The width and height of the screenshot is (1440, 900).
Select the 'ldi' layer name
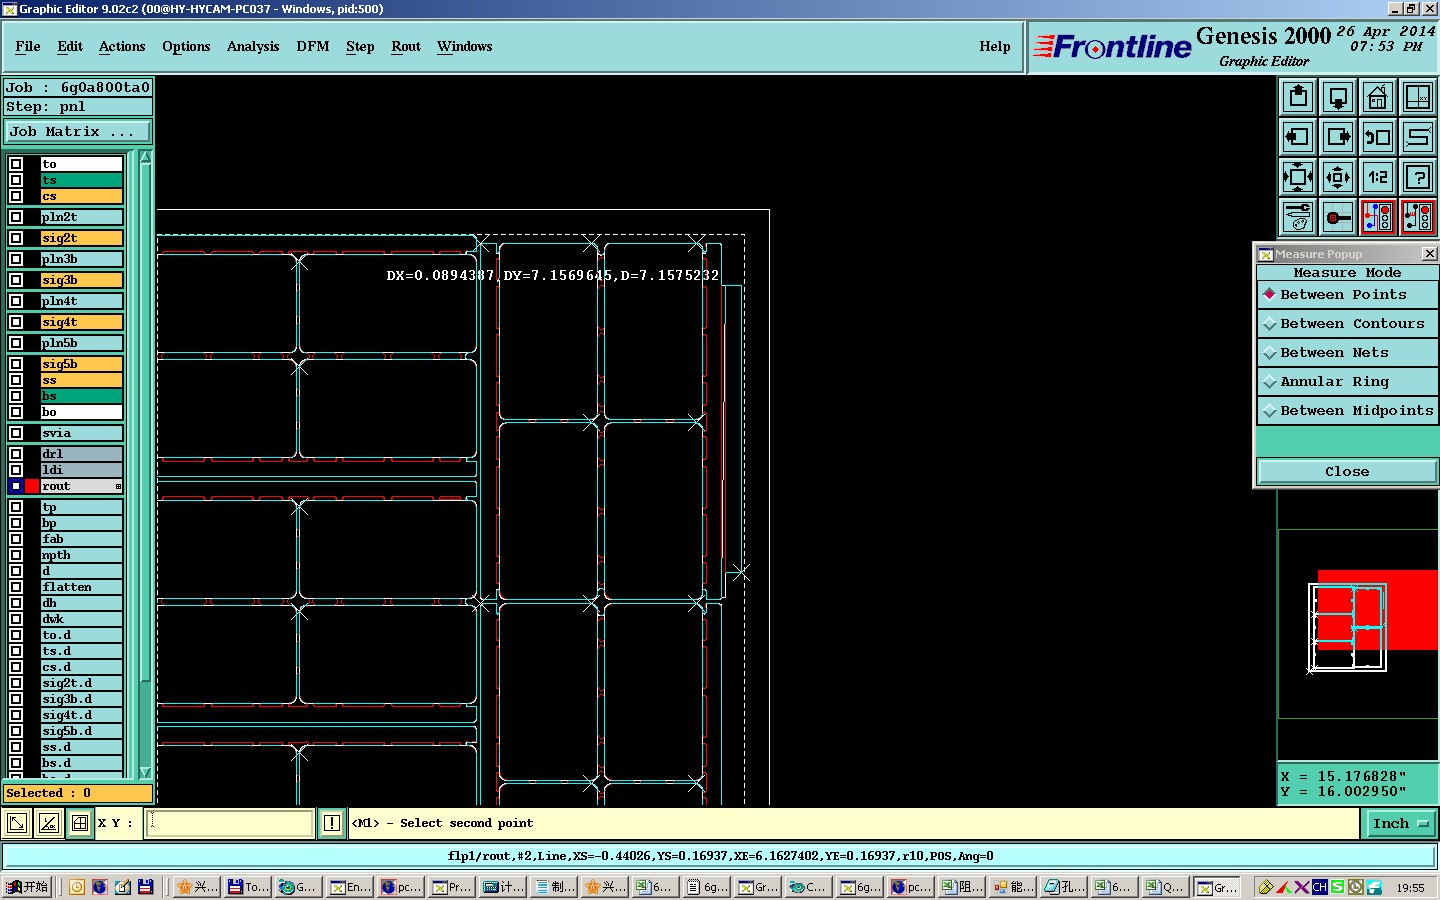pyautogui.click(x=81, y=470)
